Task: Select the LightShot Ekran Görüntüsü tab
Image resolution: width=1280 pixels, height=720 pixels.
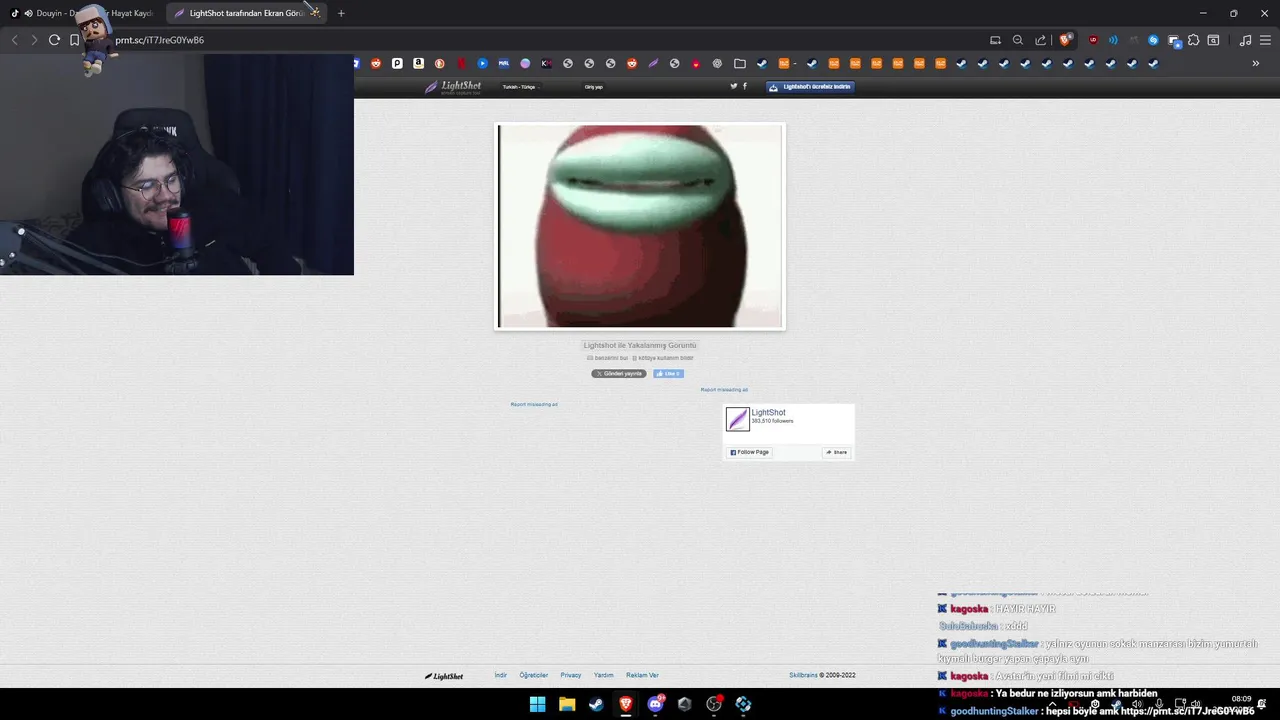Action: coord(245,13)
